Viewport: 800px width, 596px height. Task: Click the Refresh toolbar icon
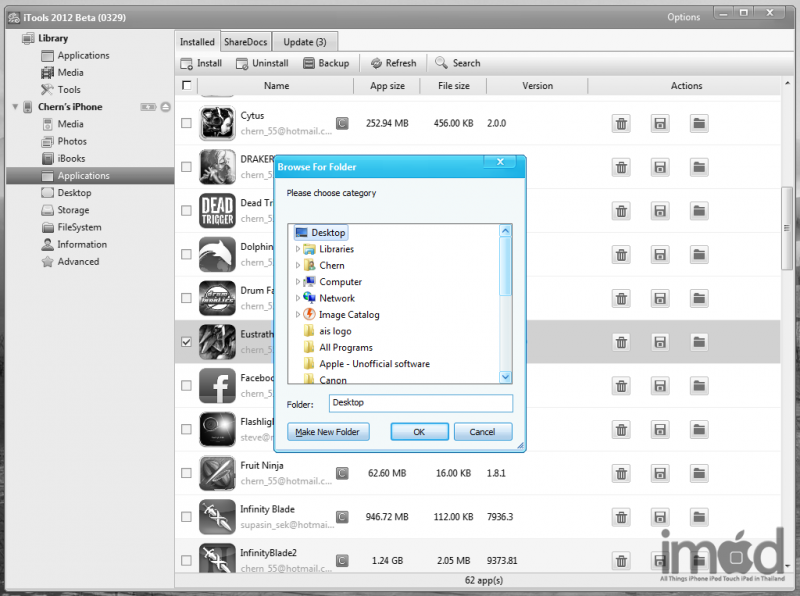376,63
